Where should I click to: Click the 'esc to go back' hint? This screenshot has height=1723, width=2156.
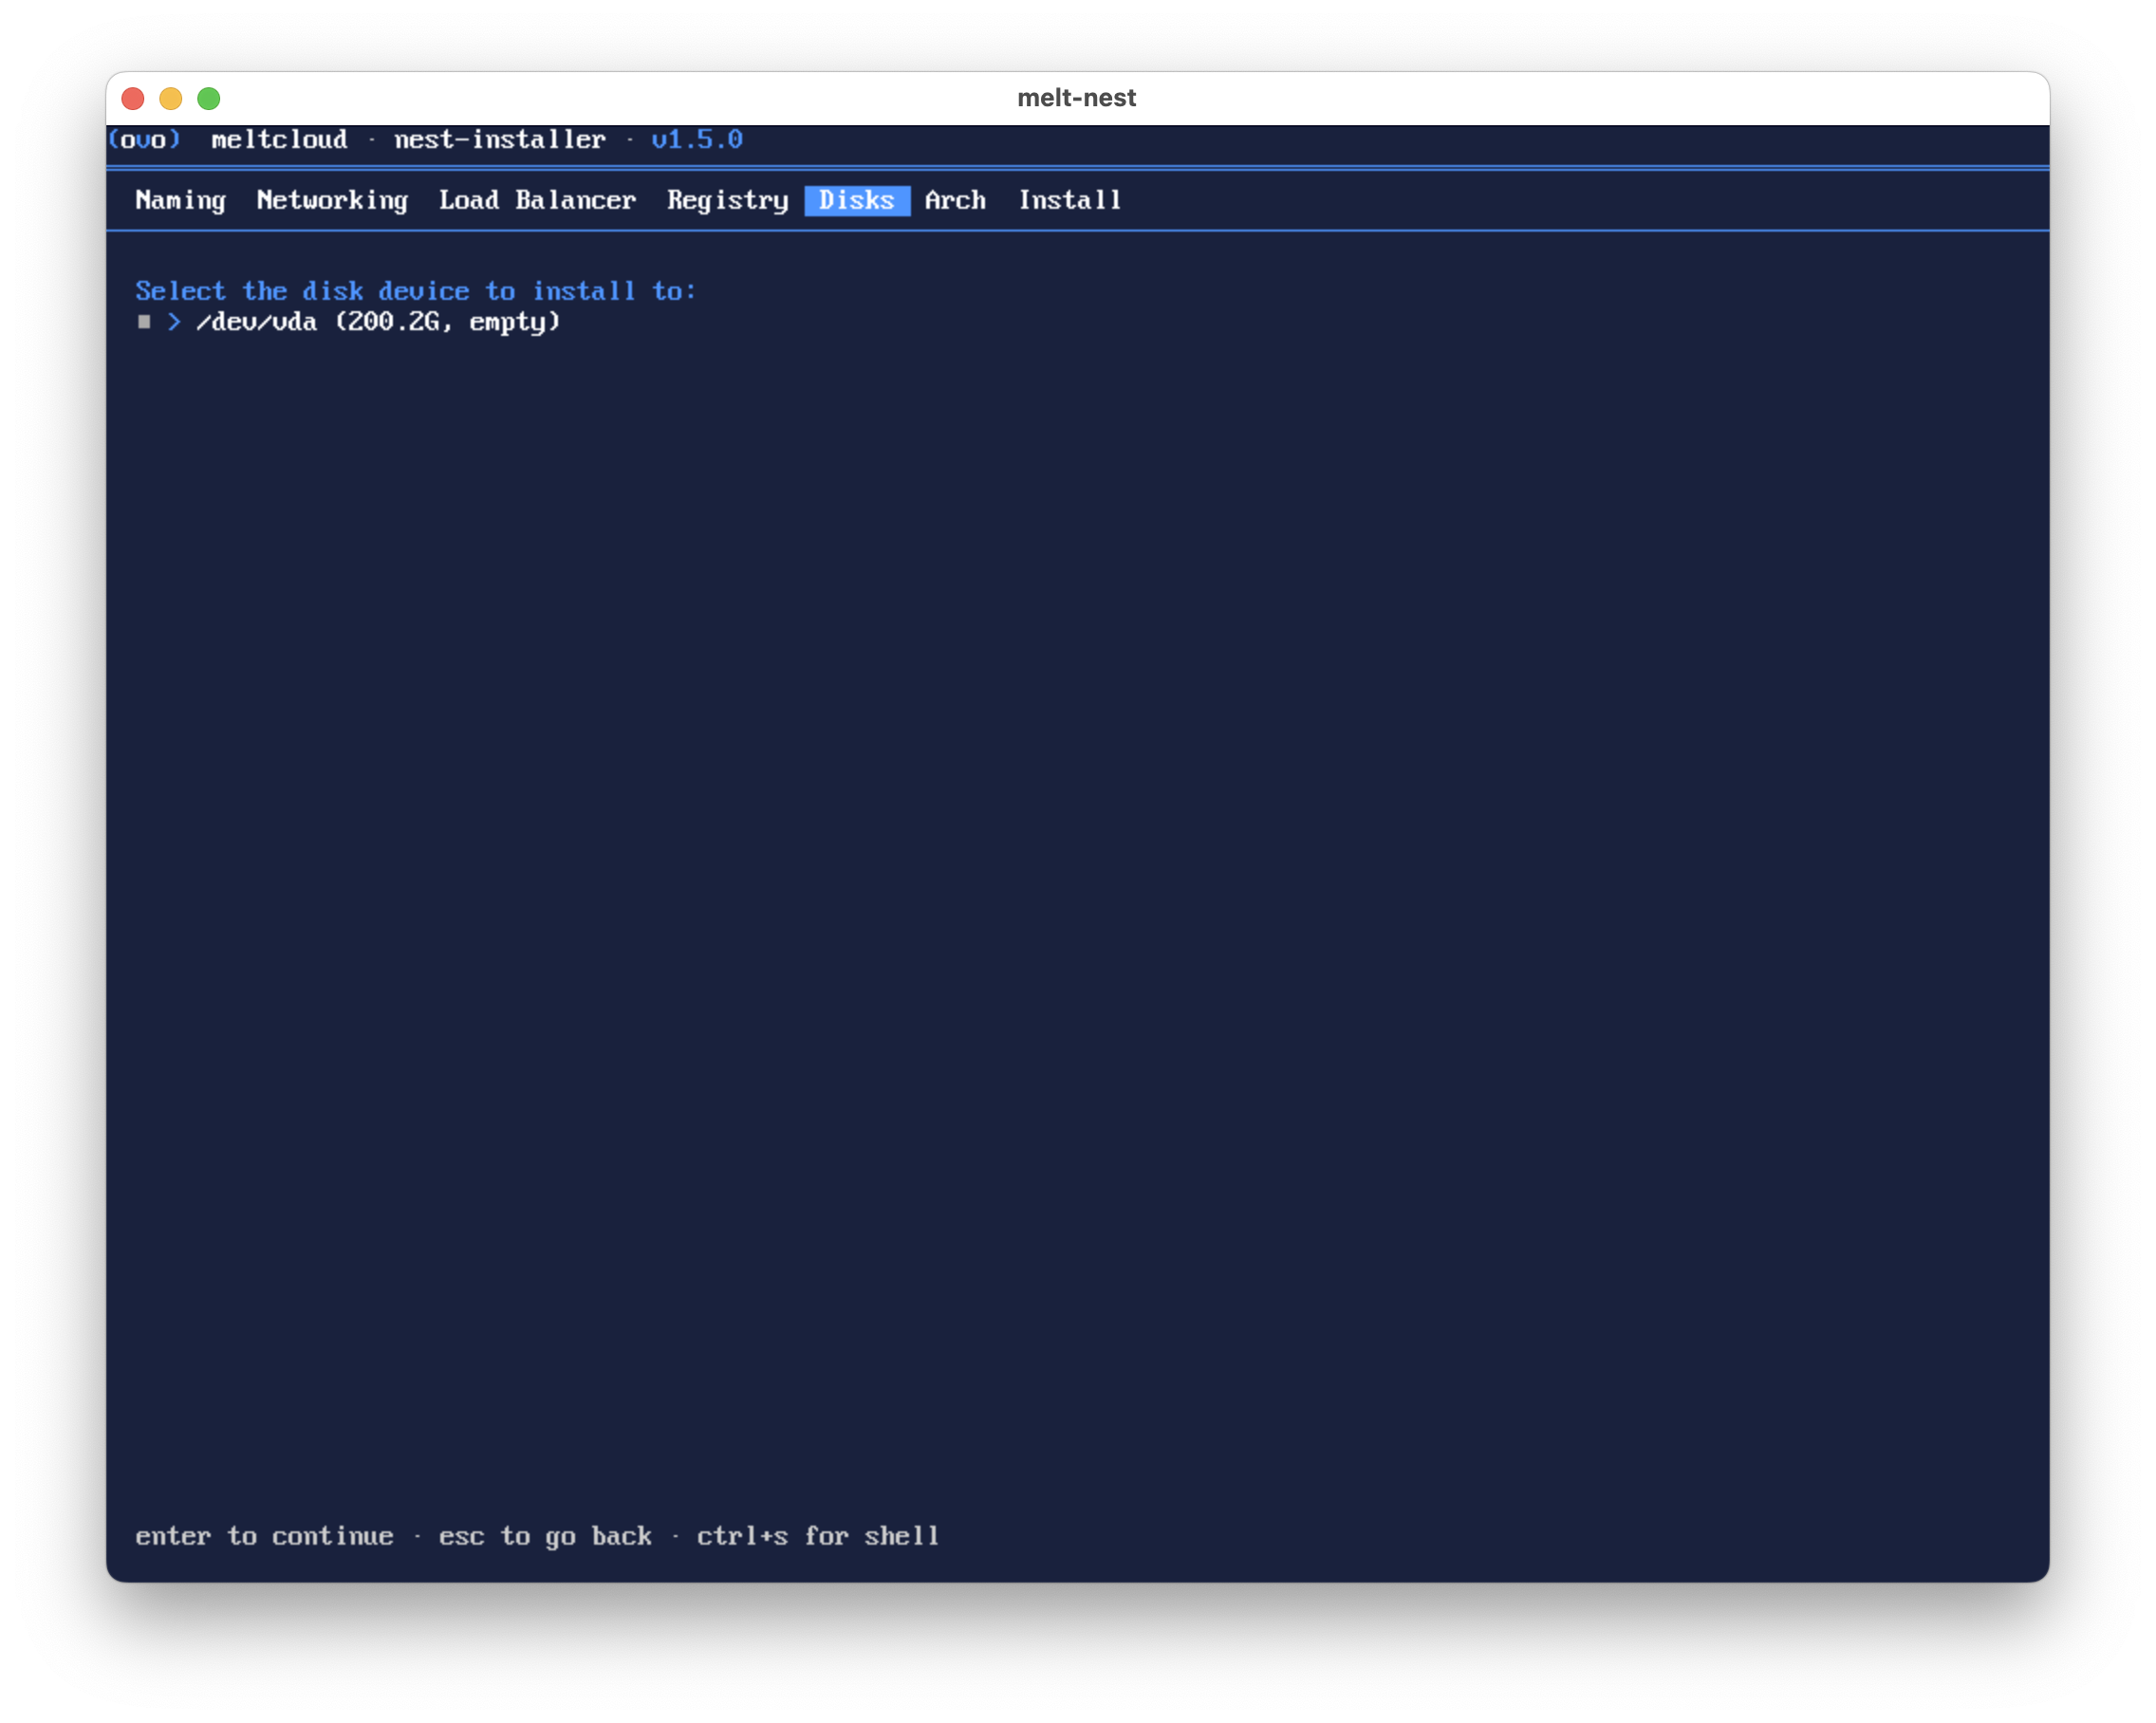[545, 1537]
